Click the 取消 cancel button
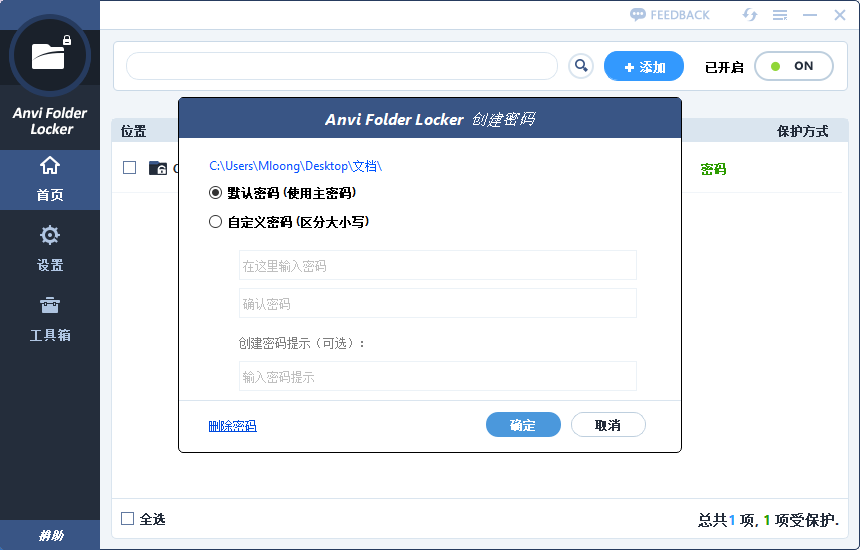 [x=608, y=425]
